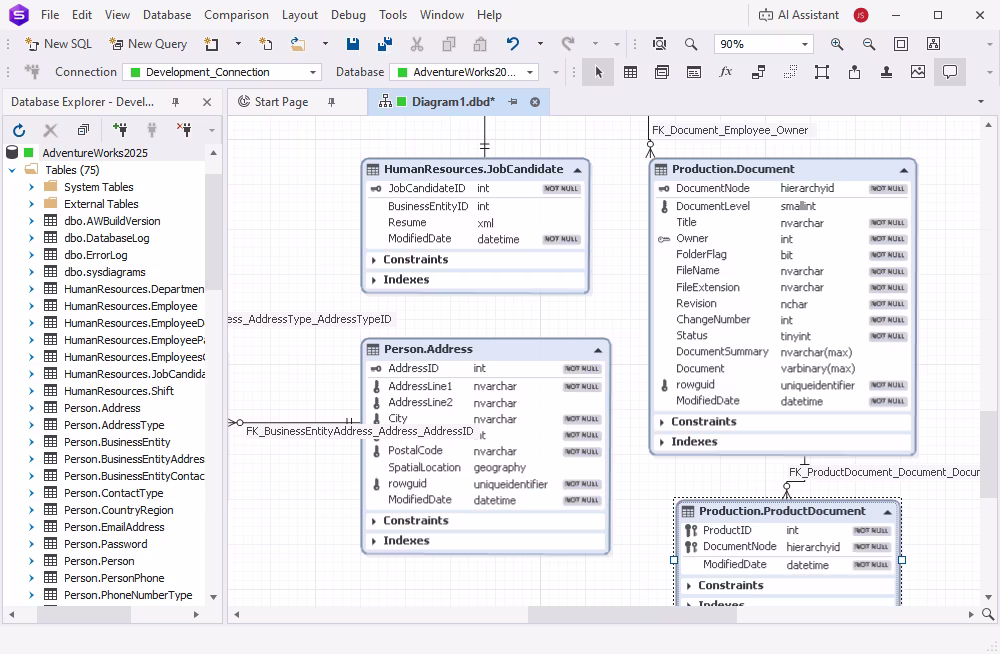Collapse the Production.Document table box

click(x=904, y=170)
